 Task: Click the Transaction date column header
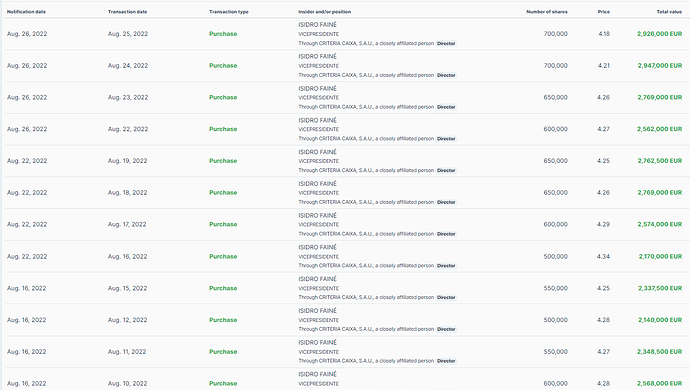[x=128, y=12]
